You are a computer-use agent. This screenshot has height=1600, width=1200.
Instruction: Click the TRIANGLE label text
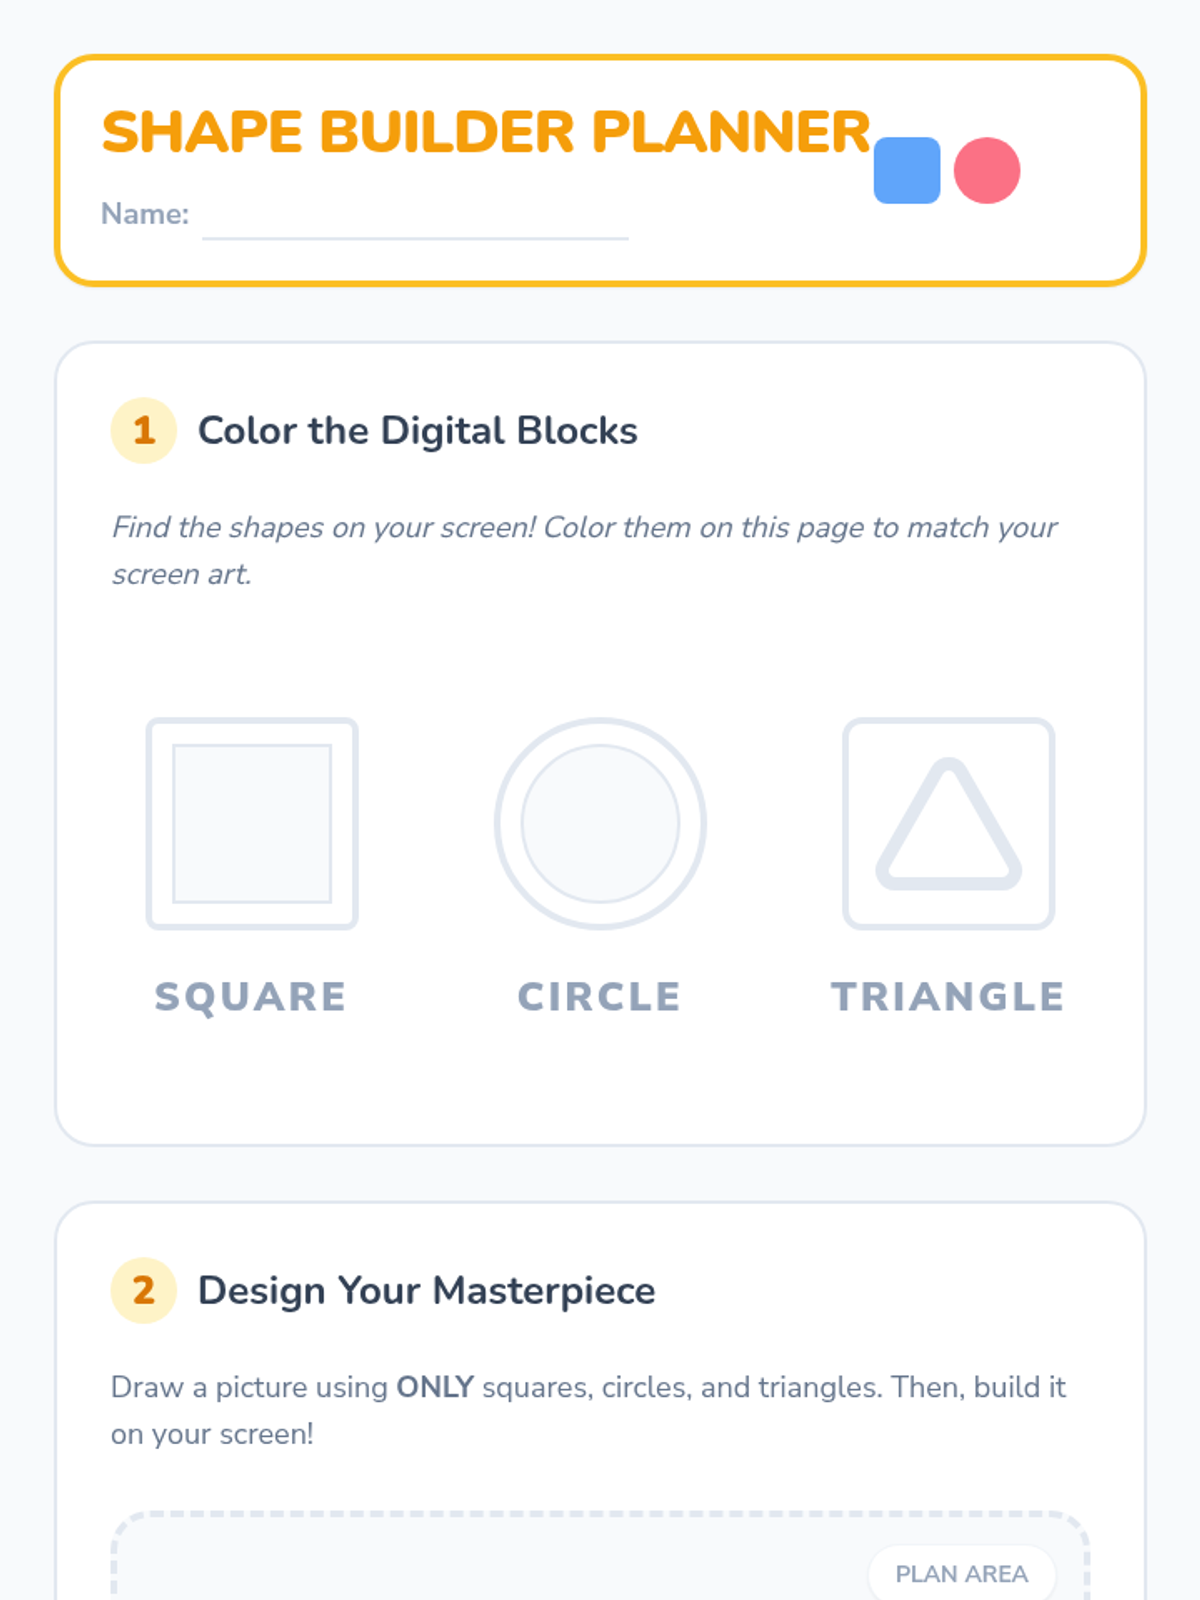point(948,997)
